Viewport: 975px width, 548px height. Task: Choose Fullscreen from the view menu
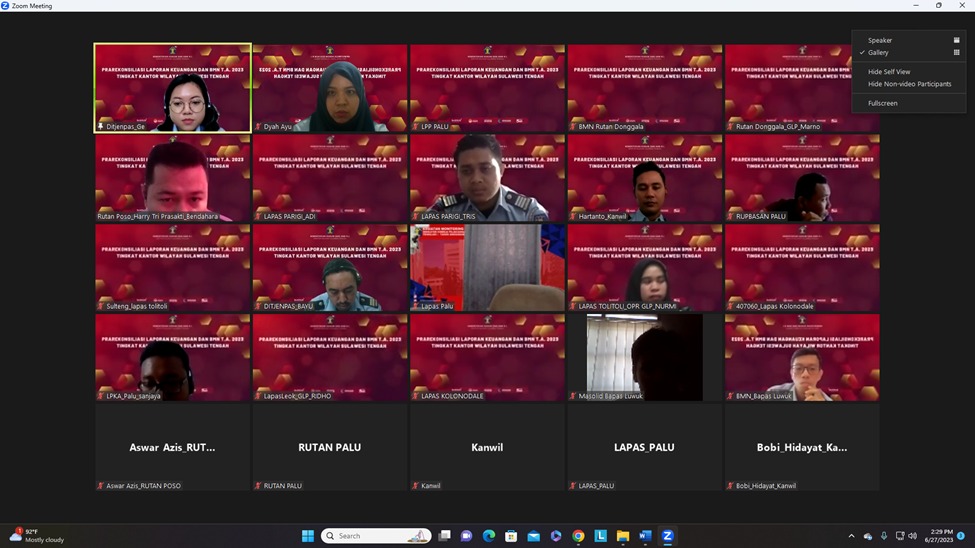pyautogui.click(x=882, y=103)
